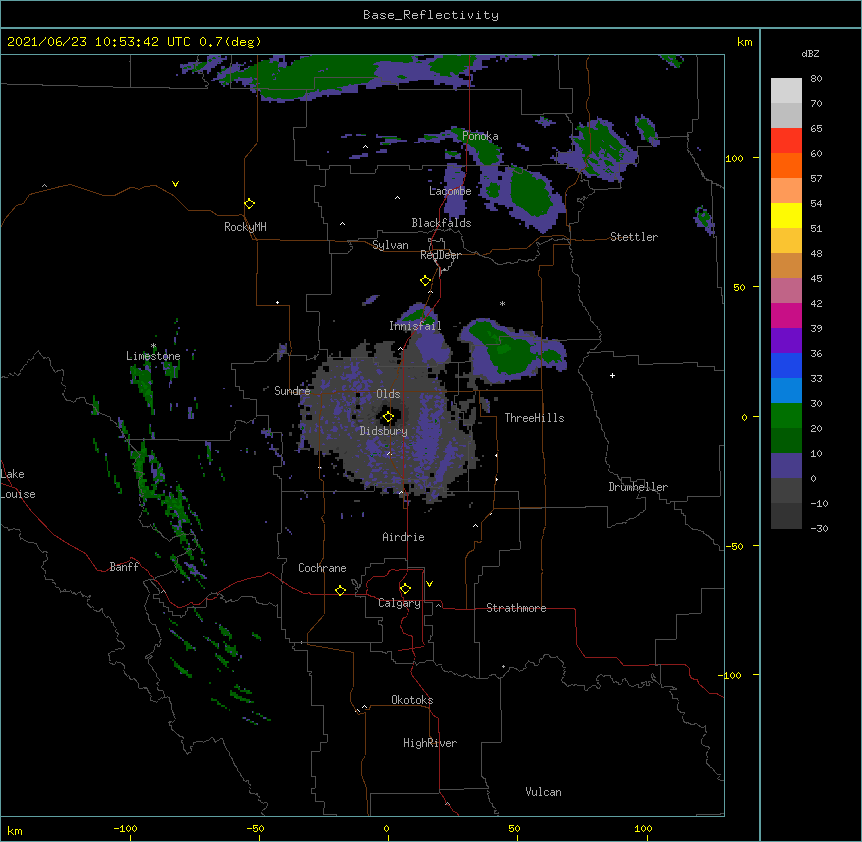Pick the red 65 dBZ color swatch
862x842 pixels.
[x=786, y=141]
